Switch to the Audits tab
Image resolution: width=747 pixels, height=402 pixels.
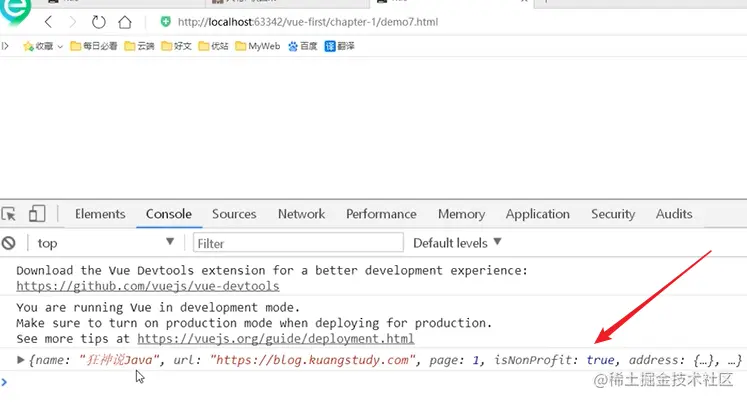click(674, 214)
